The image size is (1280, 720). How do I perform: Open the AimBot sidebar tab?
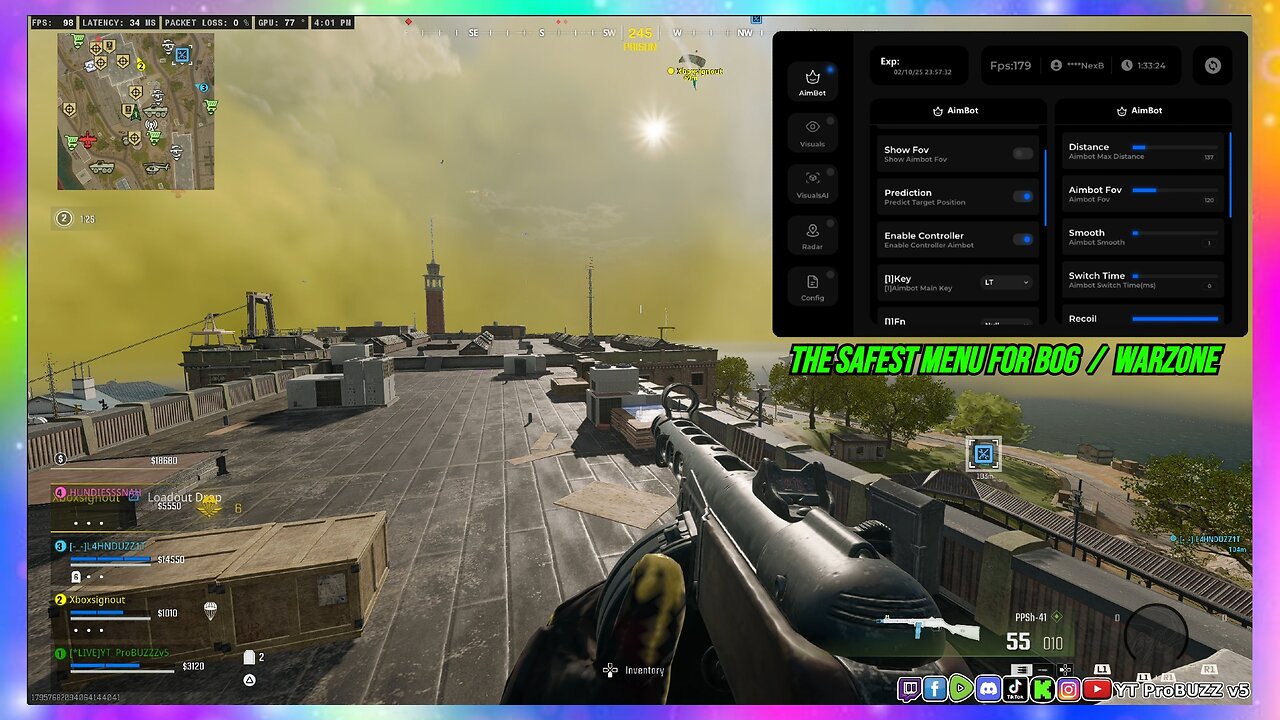point(812,81)
